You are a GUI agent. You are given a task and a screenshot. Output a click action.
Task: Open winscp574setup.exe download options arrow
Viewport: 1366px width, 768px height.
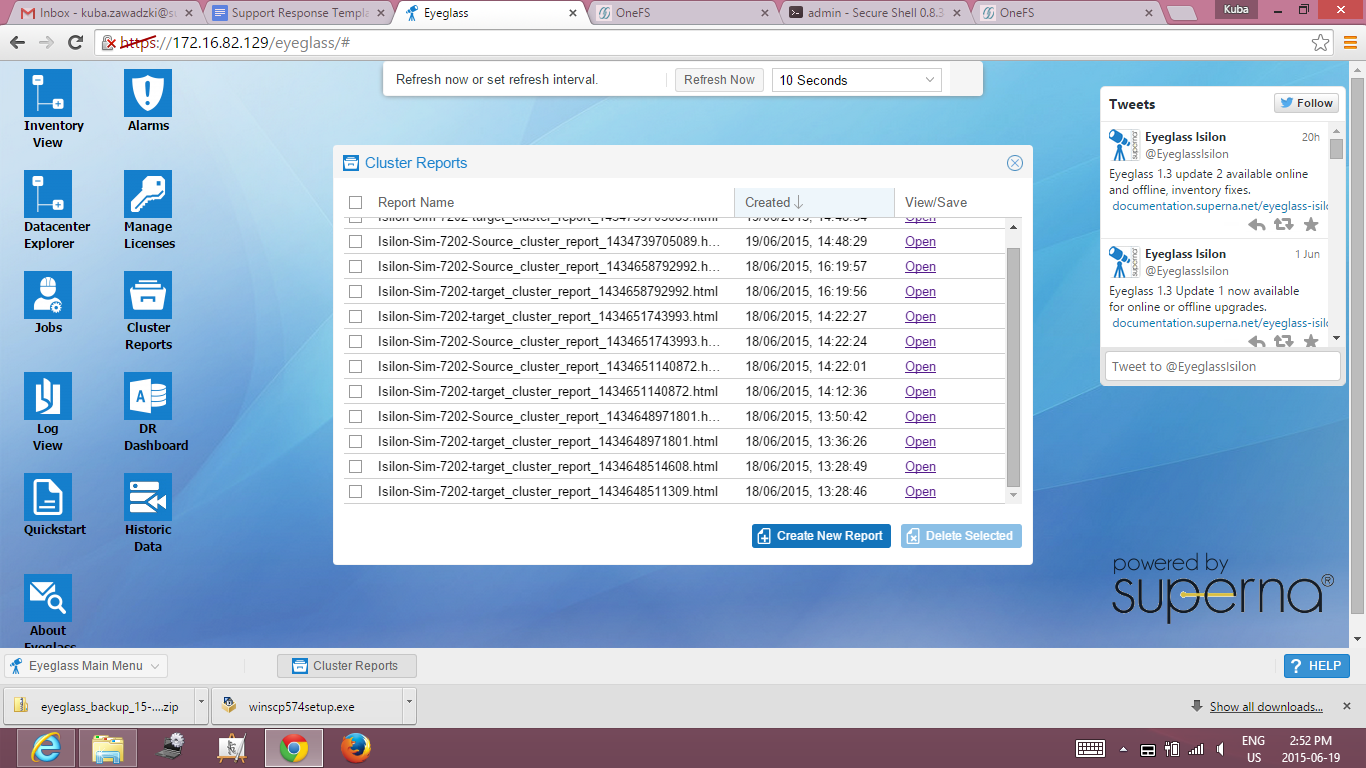click(408, 705)
